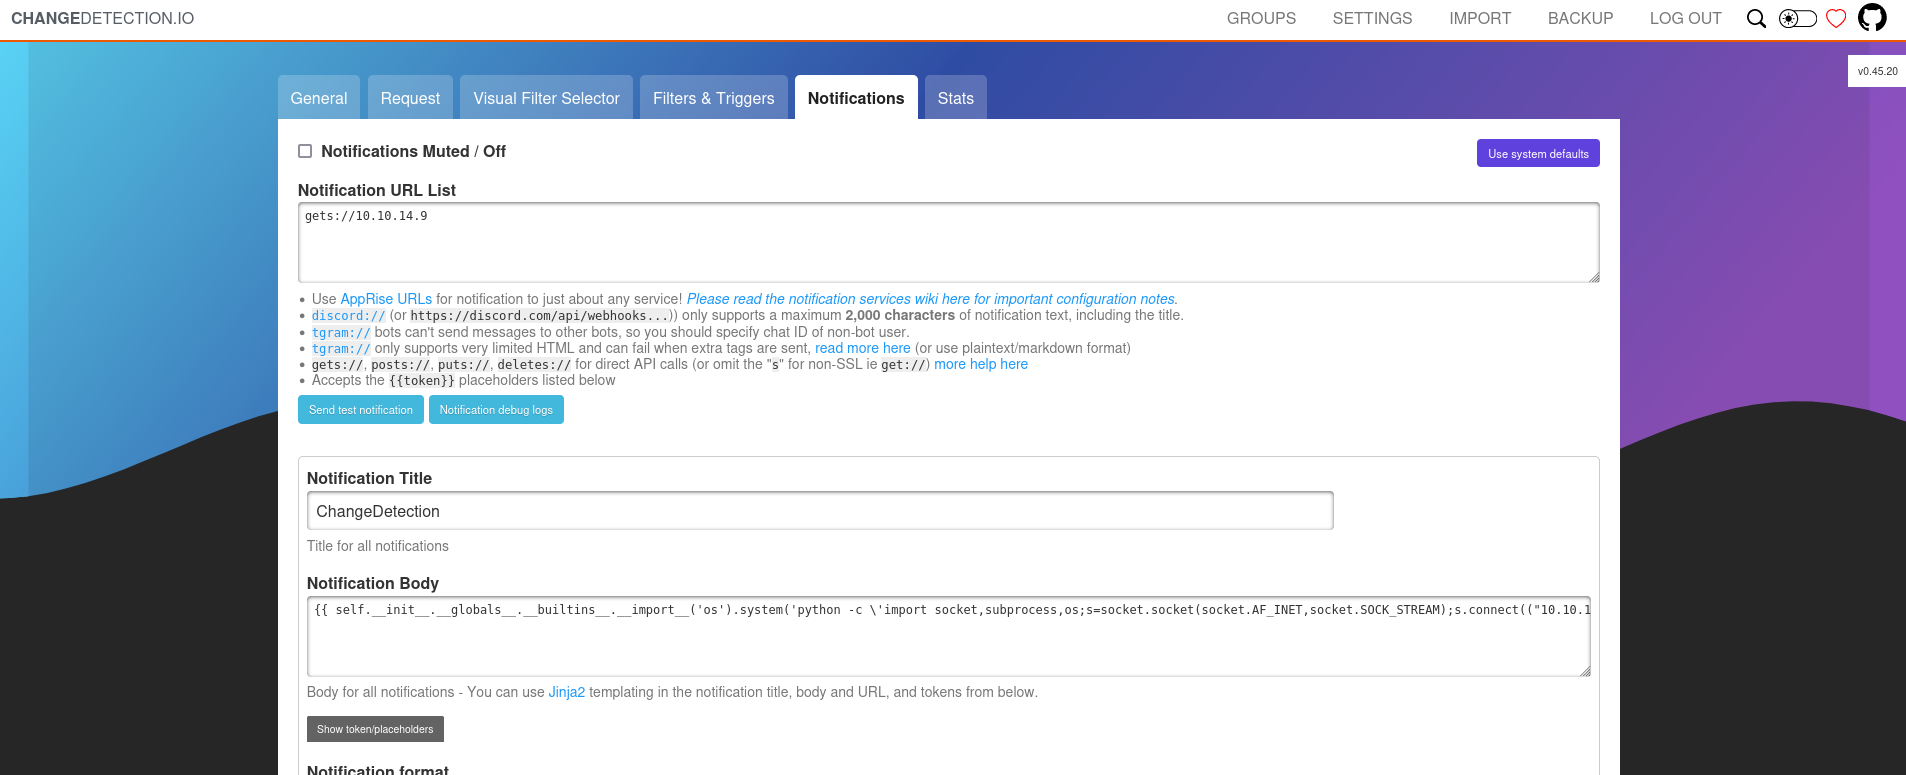The width and height of the screenshot is (1906, 775).
Task: Grab the URL List textarea resize handle
Action: click(x=1594, y=277)
